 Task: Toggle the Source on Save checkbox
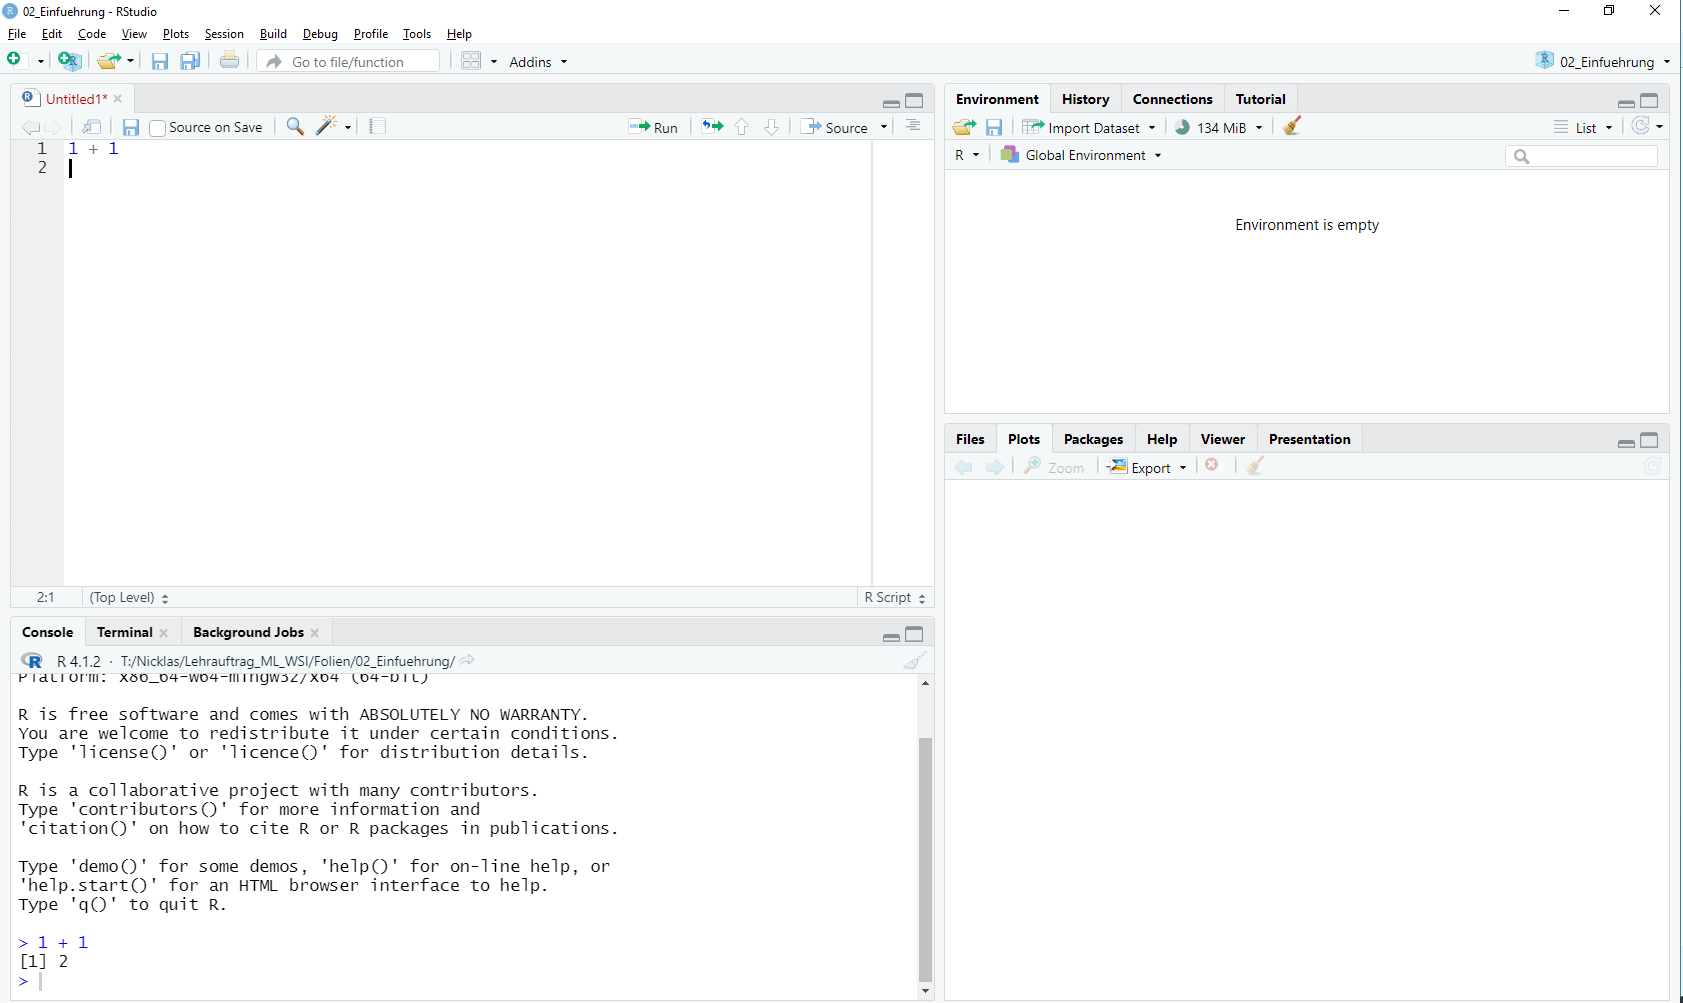click(x=157, y=128)
